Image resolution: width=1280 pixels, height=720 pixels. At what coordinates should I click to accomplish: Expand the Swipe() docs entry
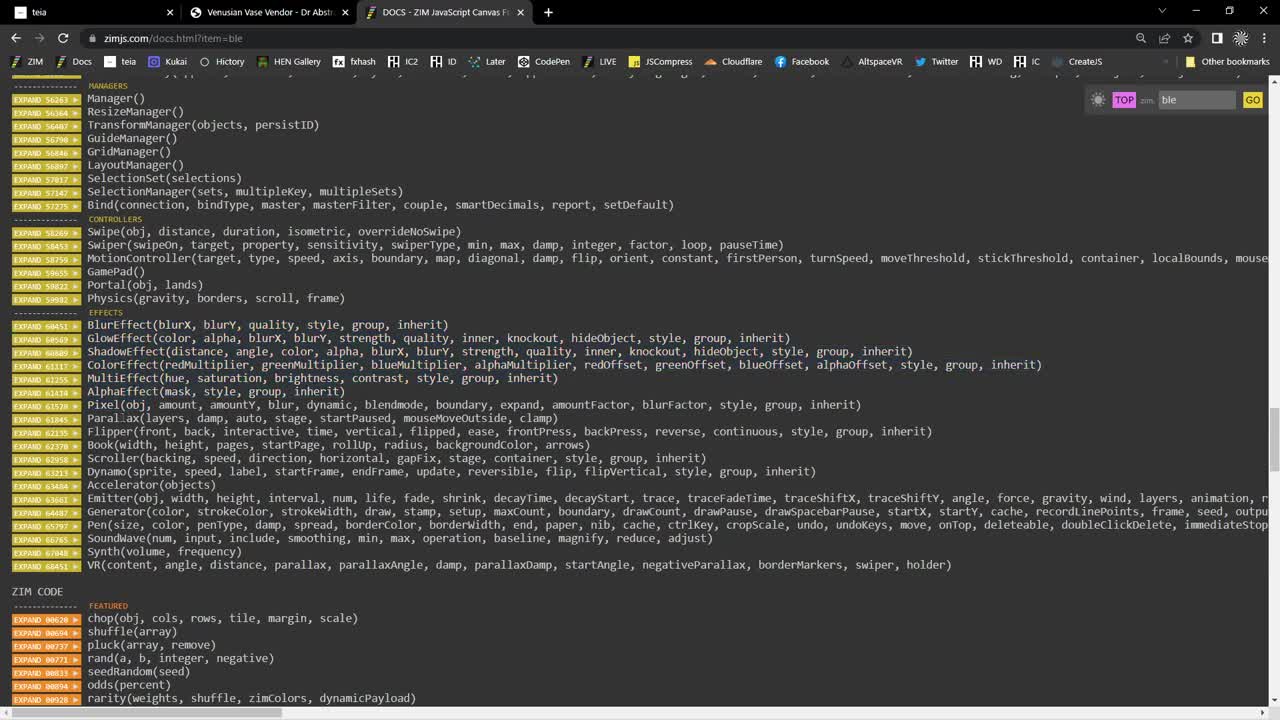(x=46, y=232)
